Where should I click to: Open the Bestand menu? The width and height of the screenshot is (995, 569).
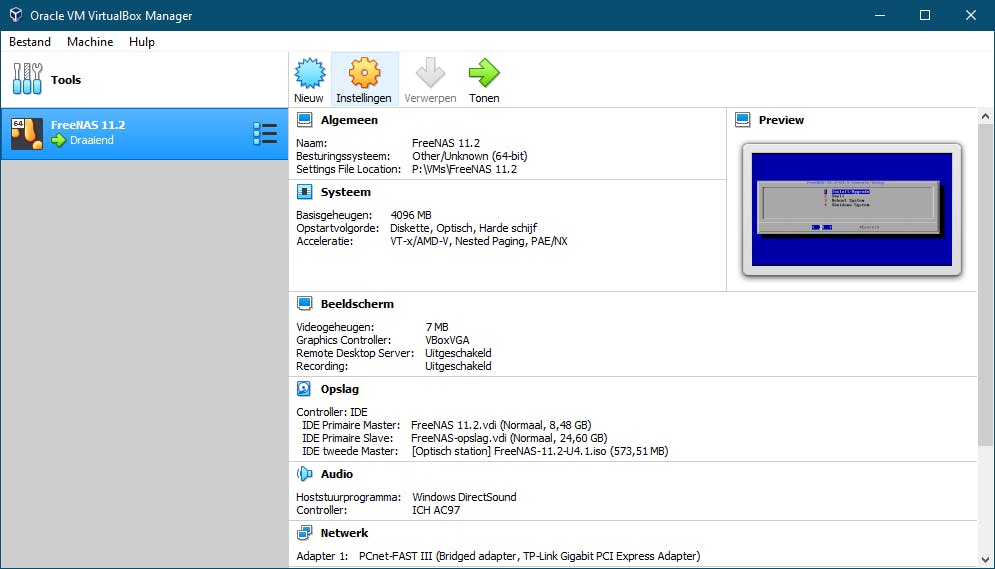[x=30, y=42]
